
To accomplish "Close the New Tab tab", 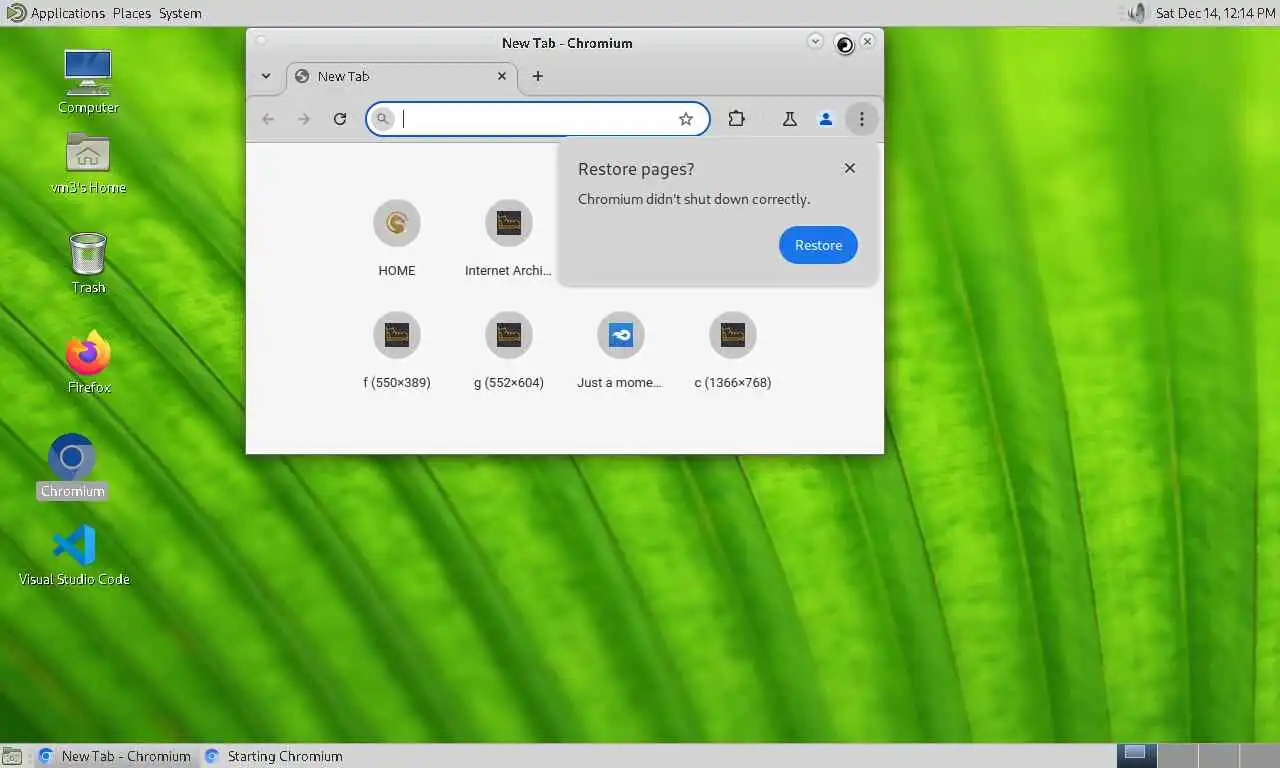I will coord(502,76).
